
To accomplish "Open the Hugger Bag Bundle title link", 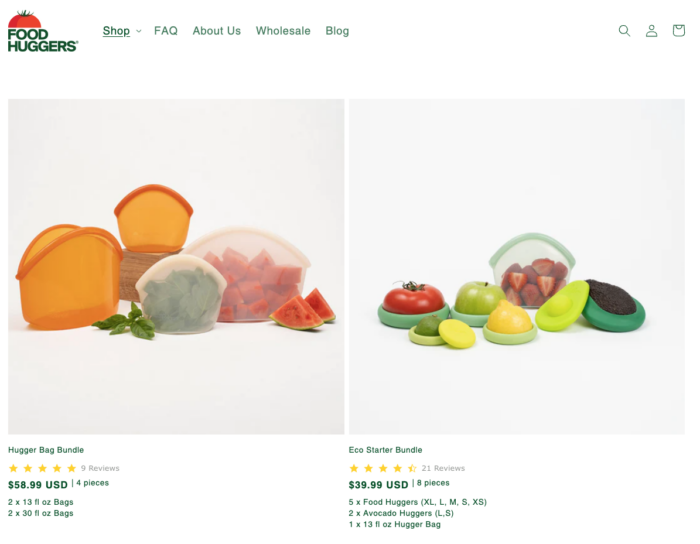I will point(46,450).
